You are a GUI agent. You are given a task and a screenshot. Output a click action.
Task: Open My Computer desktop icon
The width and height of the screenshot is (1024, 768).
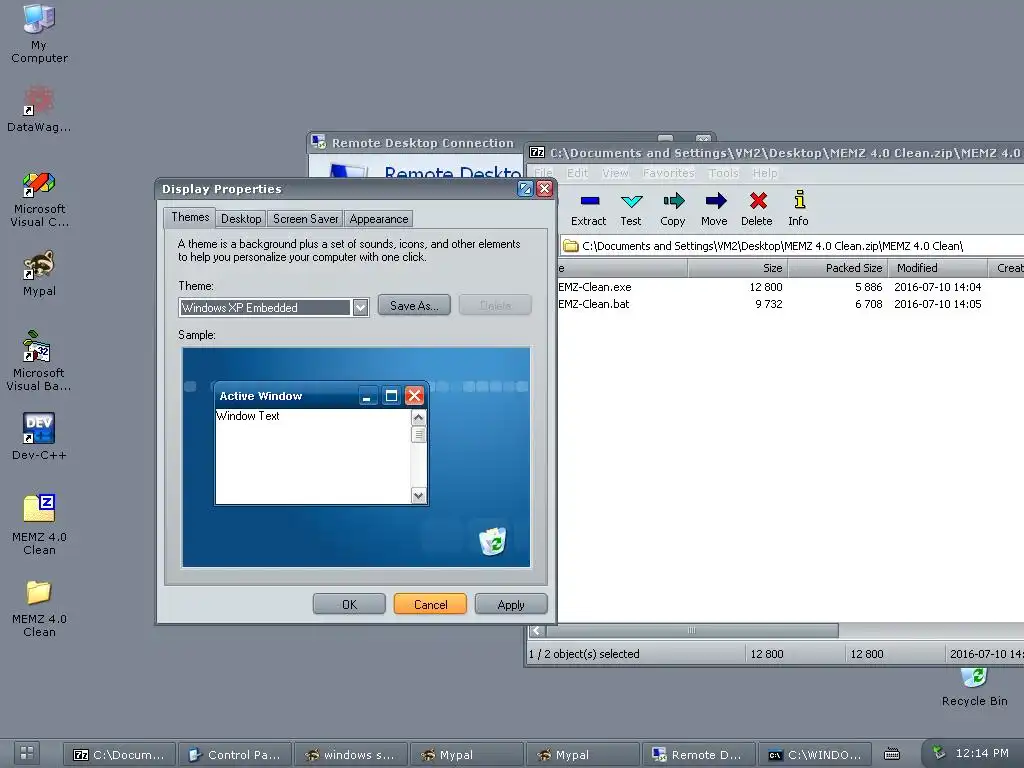(39, 34)
